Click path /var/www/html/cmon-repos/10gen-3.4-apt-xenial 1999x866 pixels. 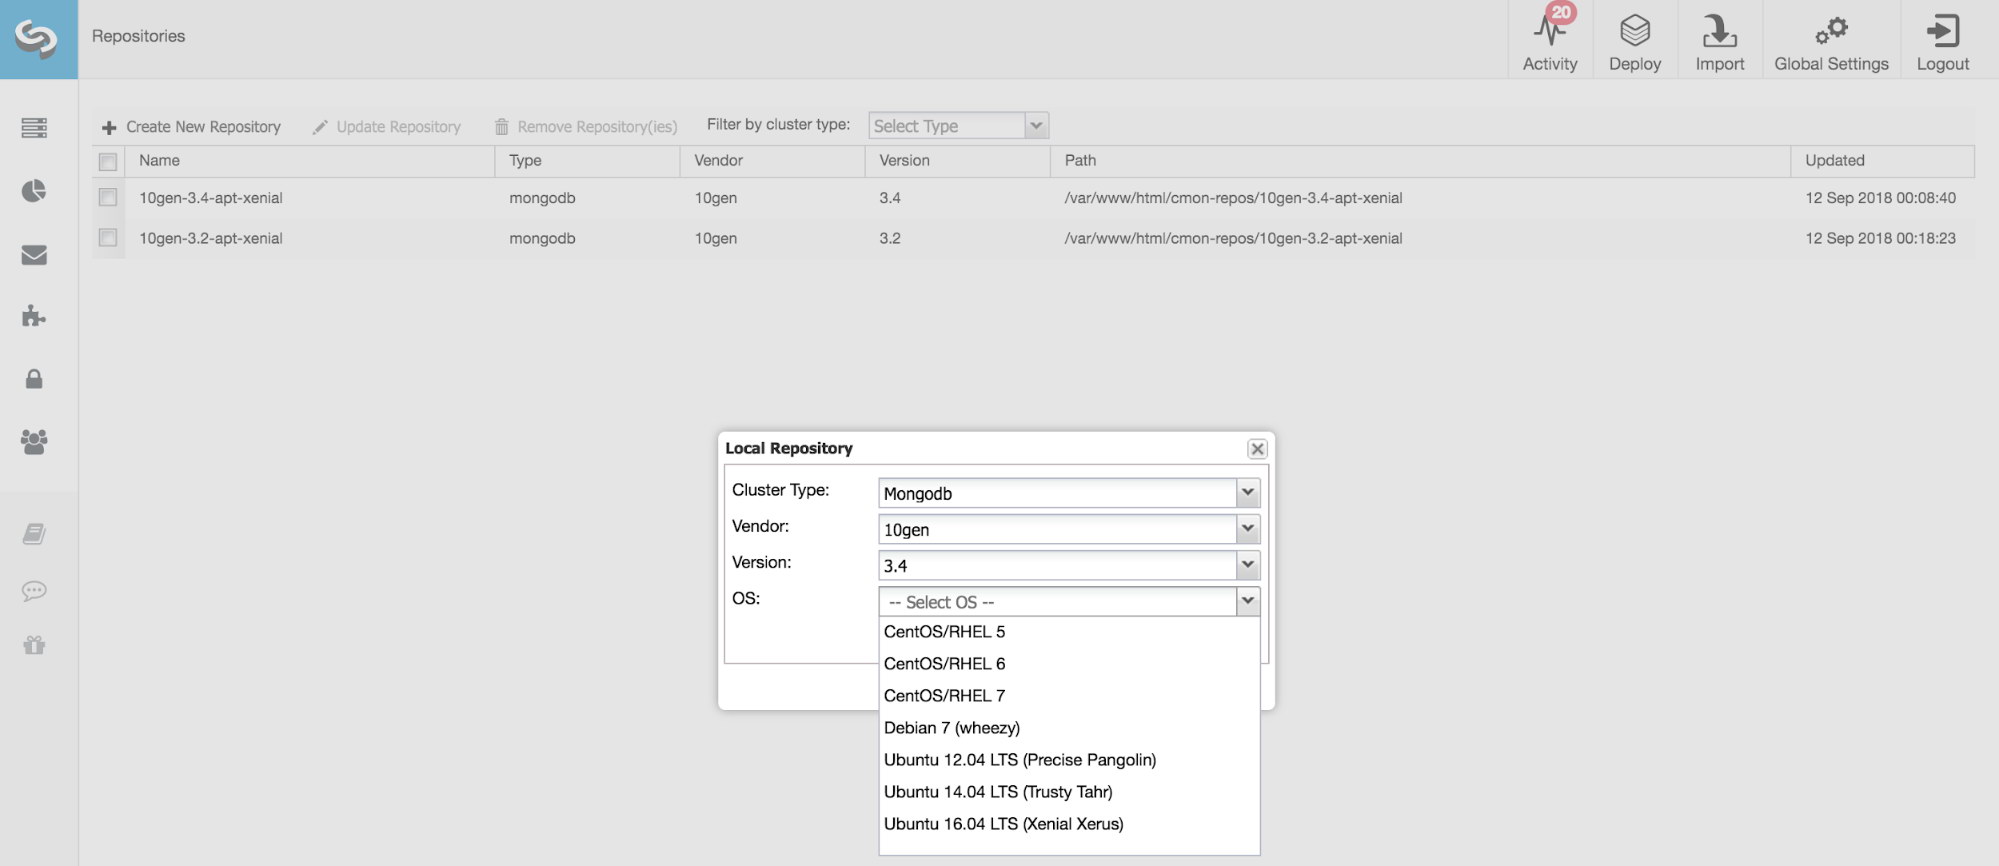(x=1233, y=198)
